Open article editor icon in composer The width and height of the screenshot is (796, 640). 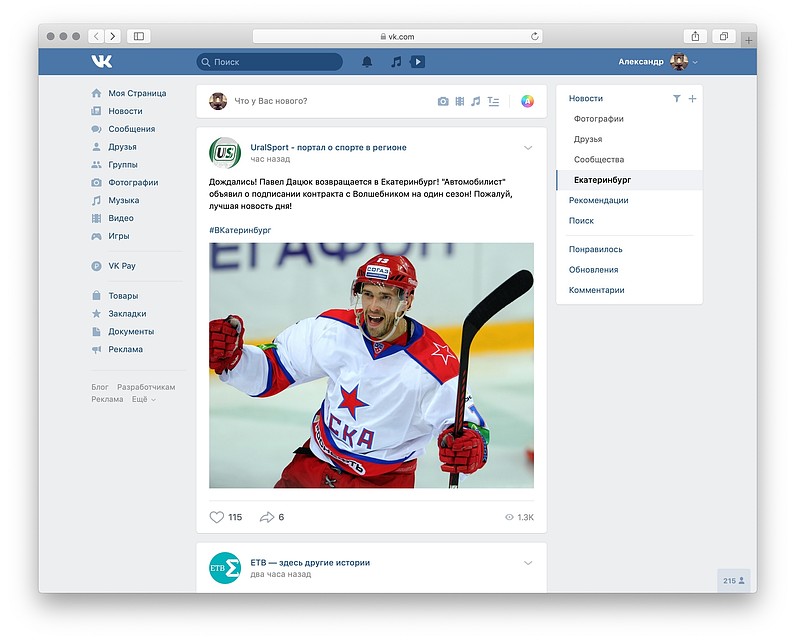[x=493, y=102]
